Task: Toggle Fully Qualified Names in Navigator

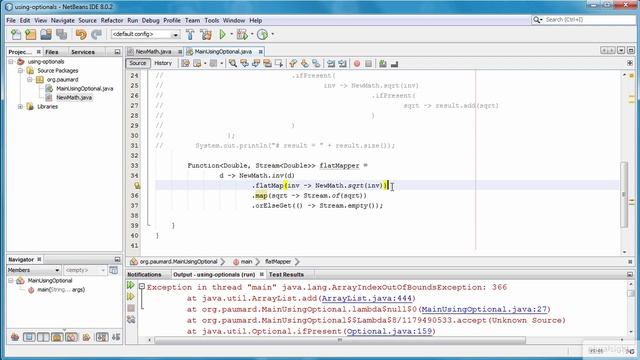Action: tap(87, 337)
